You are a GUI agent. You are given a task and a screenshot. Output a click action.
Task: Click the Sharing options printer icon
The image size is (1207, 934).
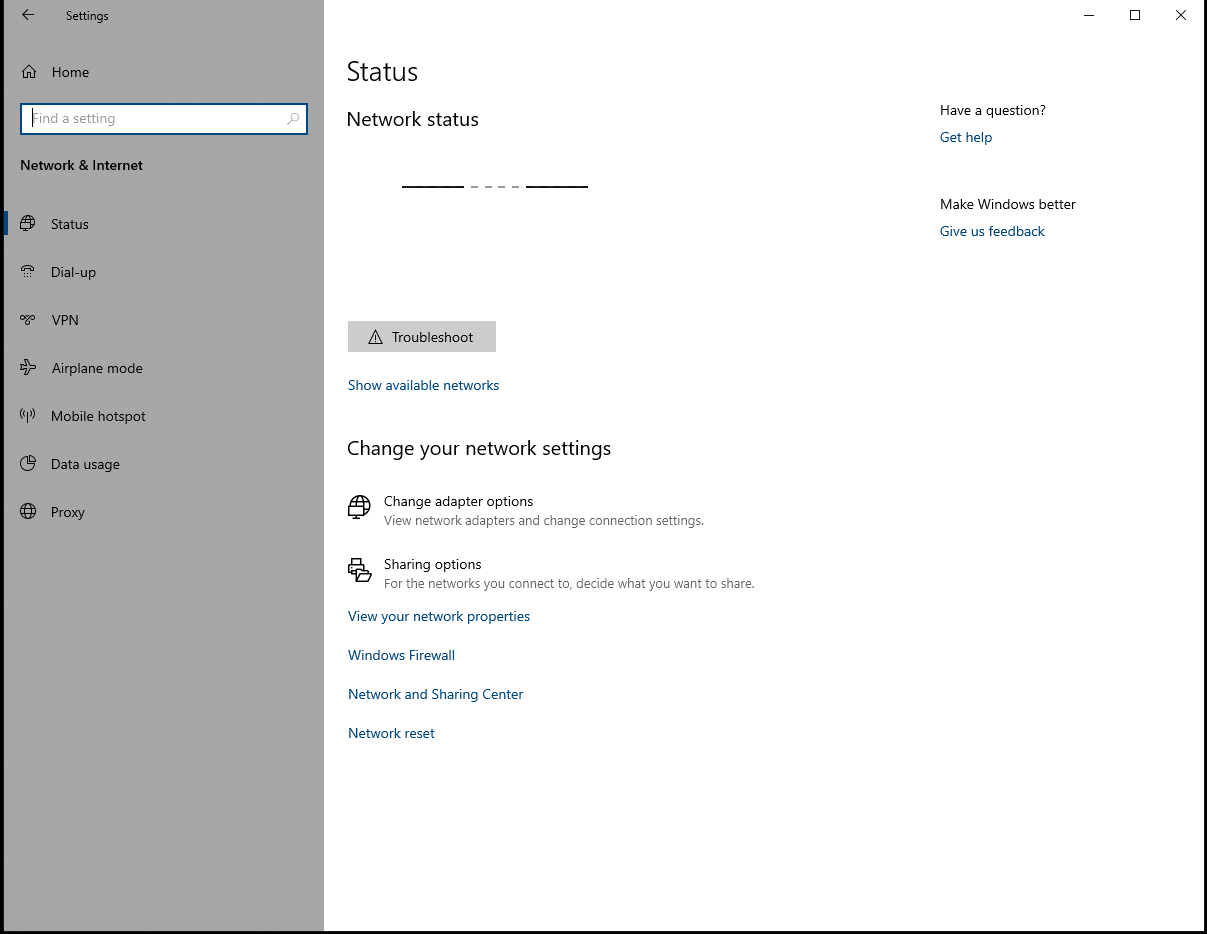tap(359, 570)
